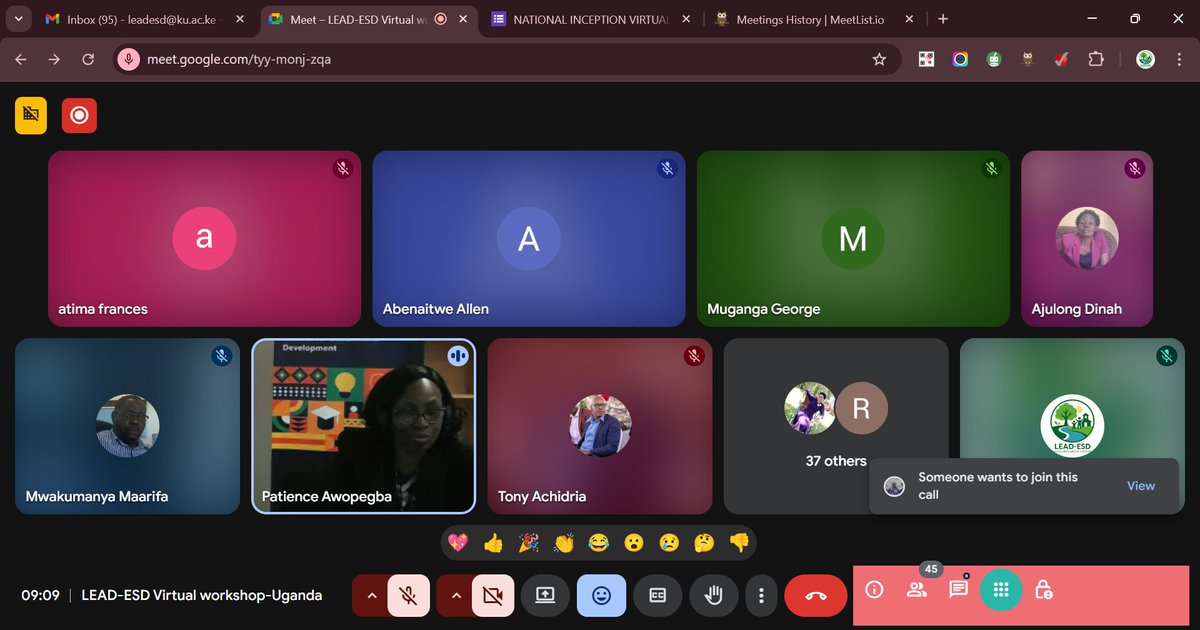Open the Chrome profile avatar
Screen dimensions: 1200x630
(x=1146, y=59)
